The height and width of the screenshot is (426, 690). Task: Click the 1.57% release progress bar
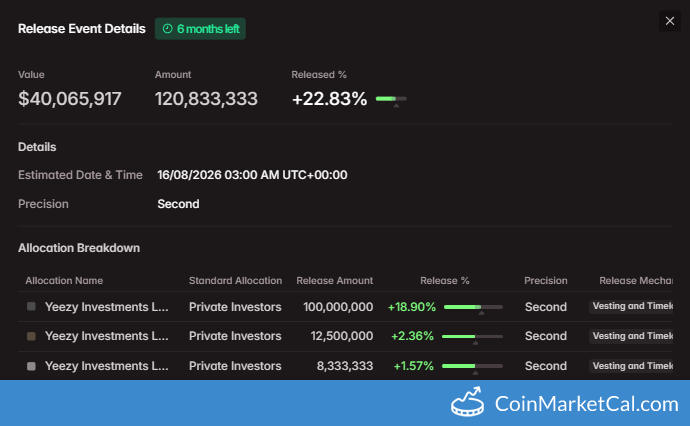point(472,366)
